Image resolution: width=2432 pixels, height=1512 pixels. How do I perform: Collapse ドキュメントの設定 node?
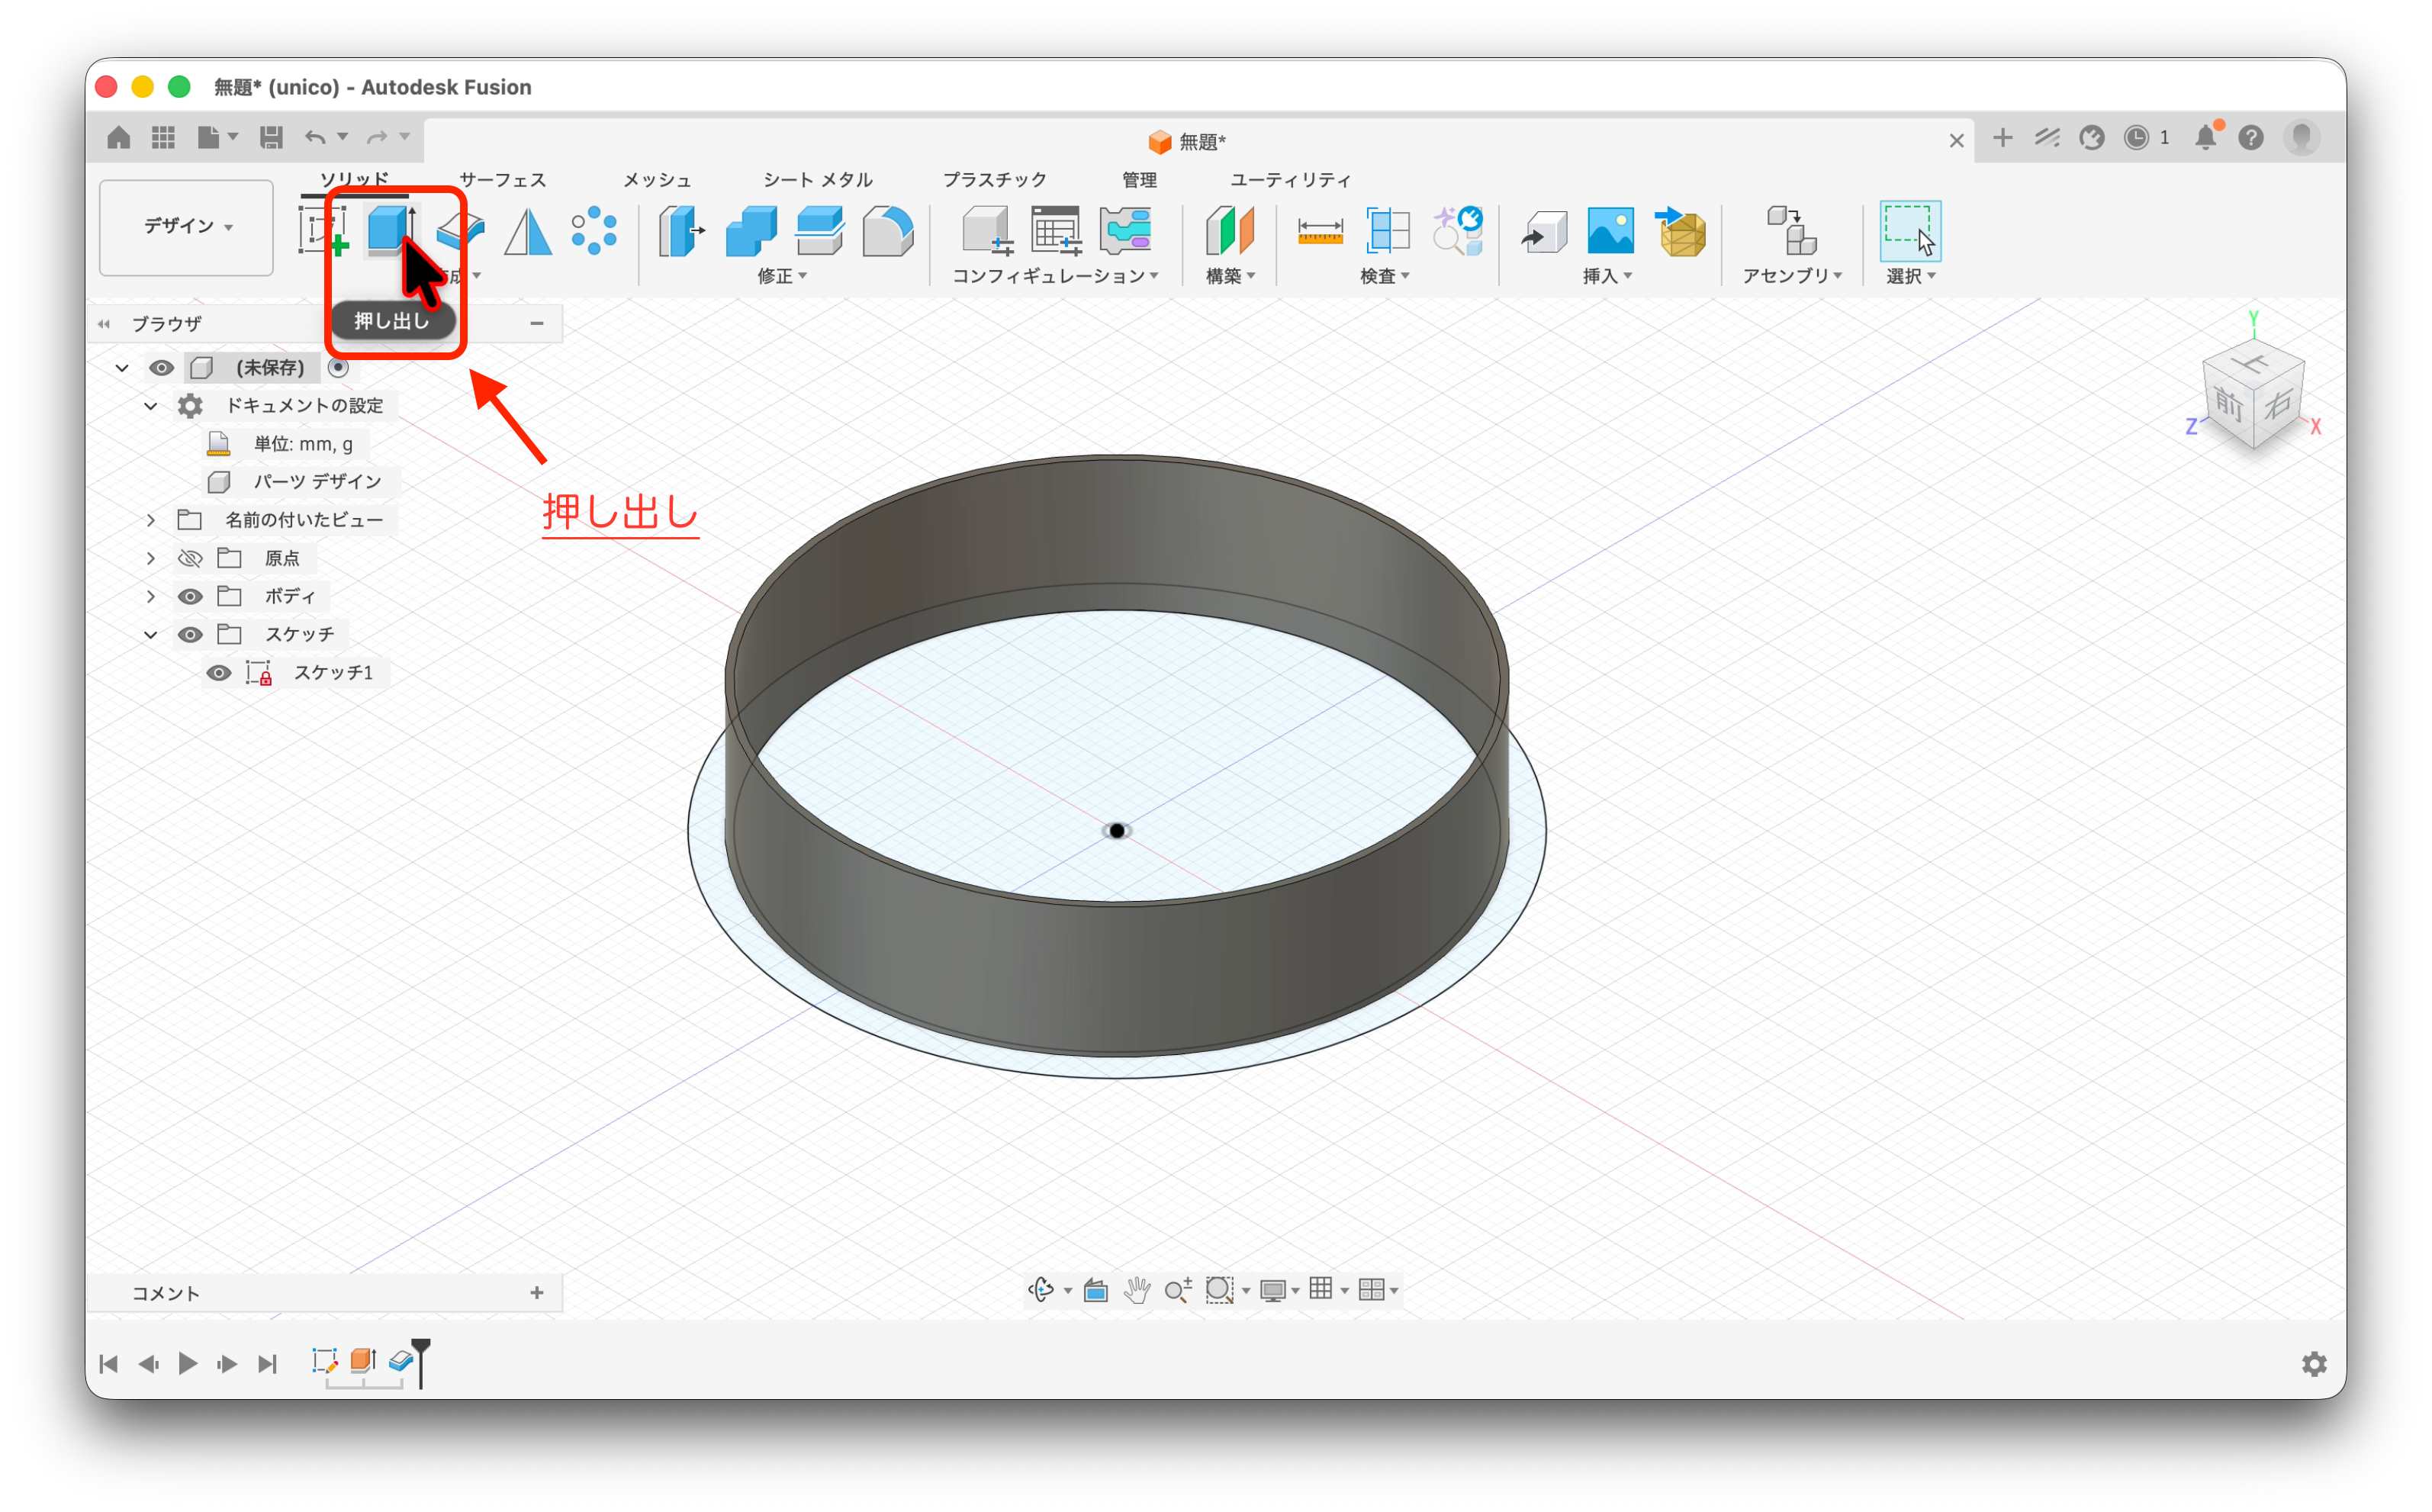click(151, 406)
